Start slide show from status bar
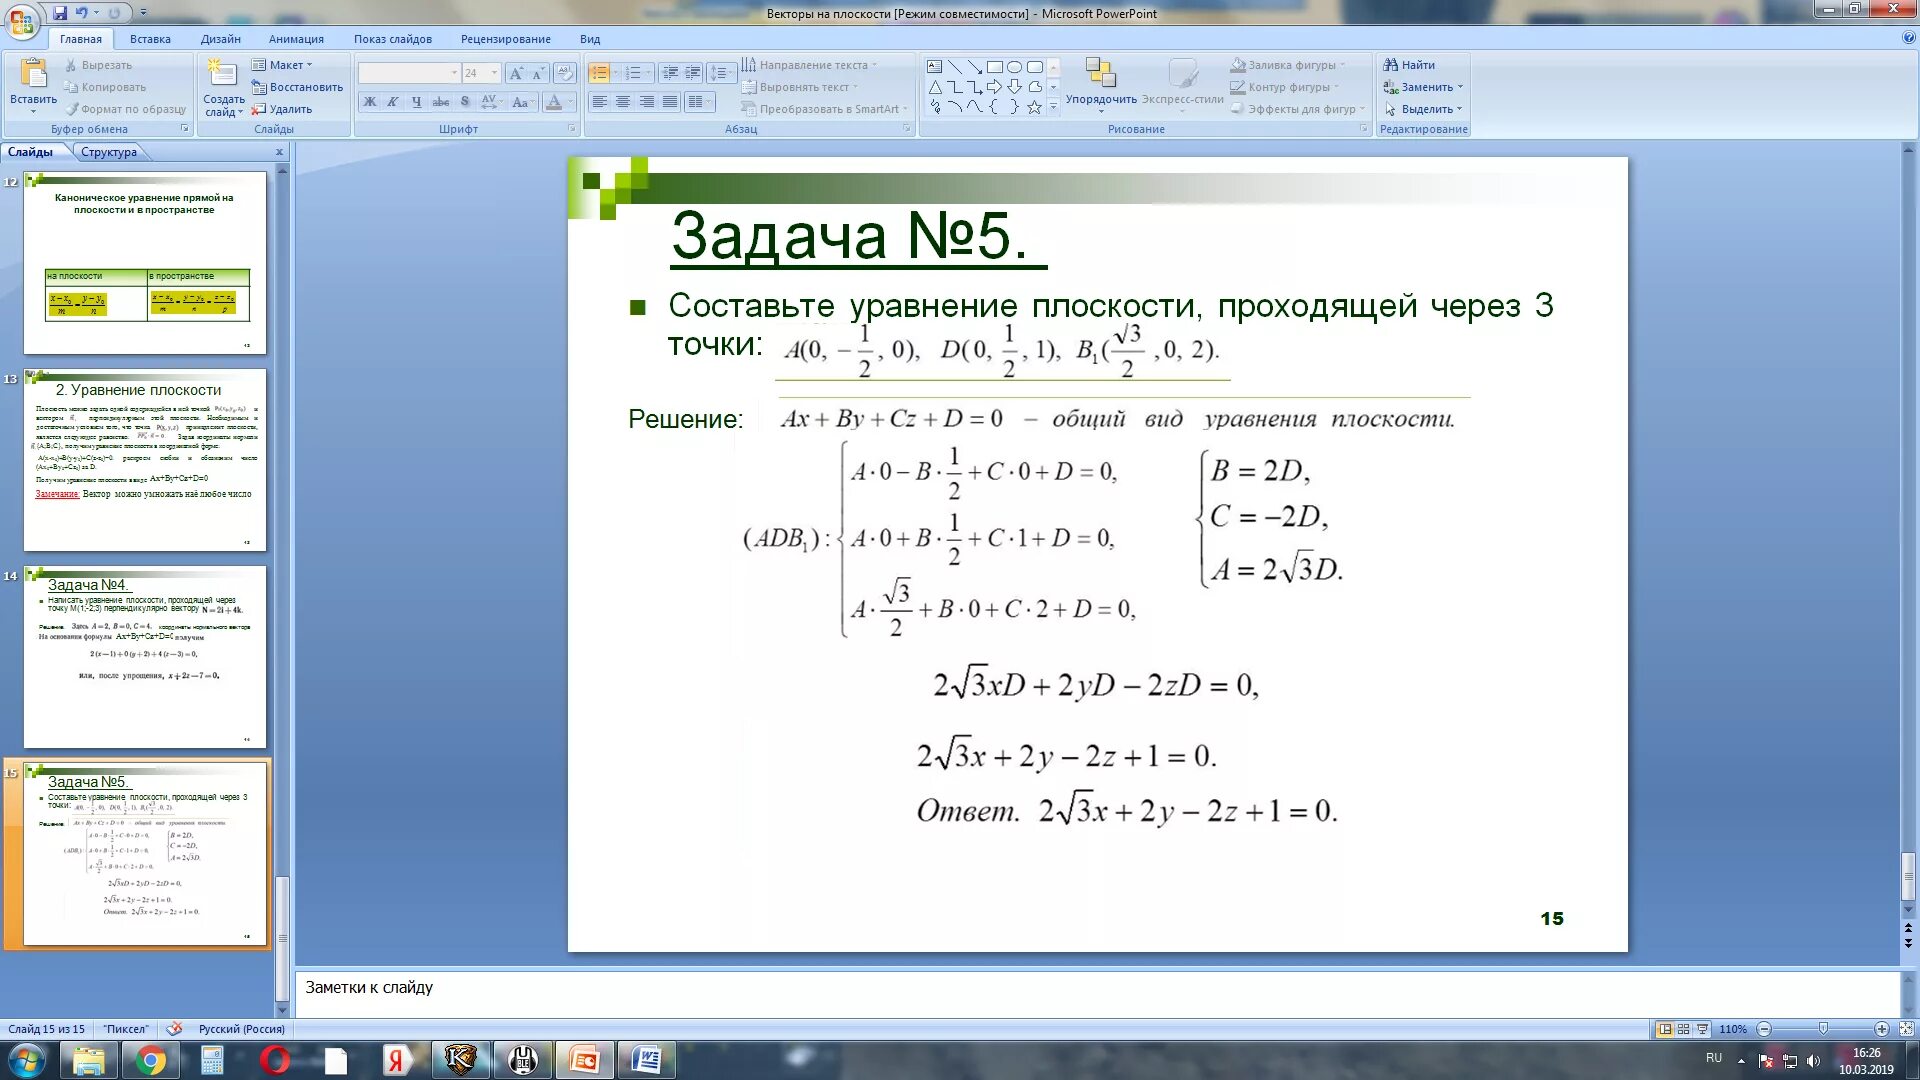 [x=1702, y=1029]
